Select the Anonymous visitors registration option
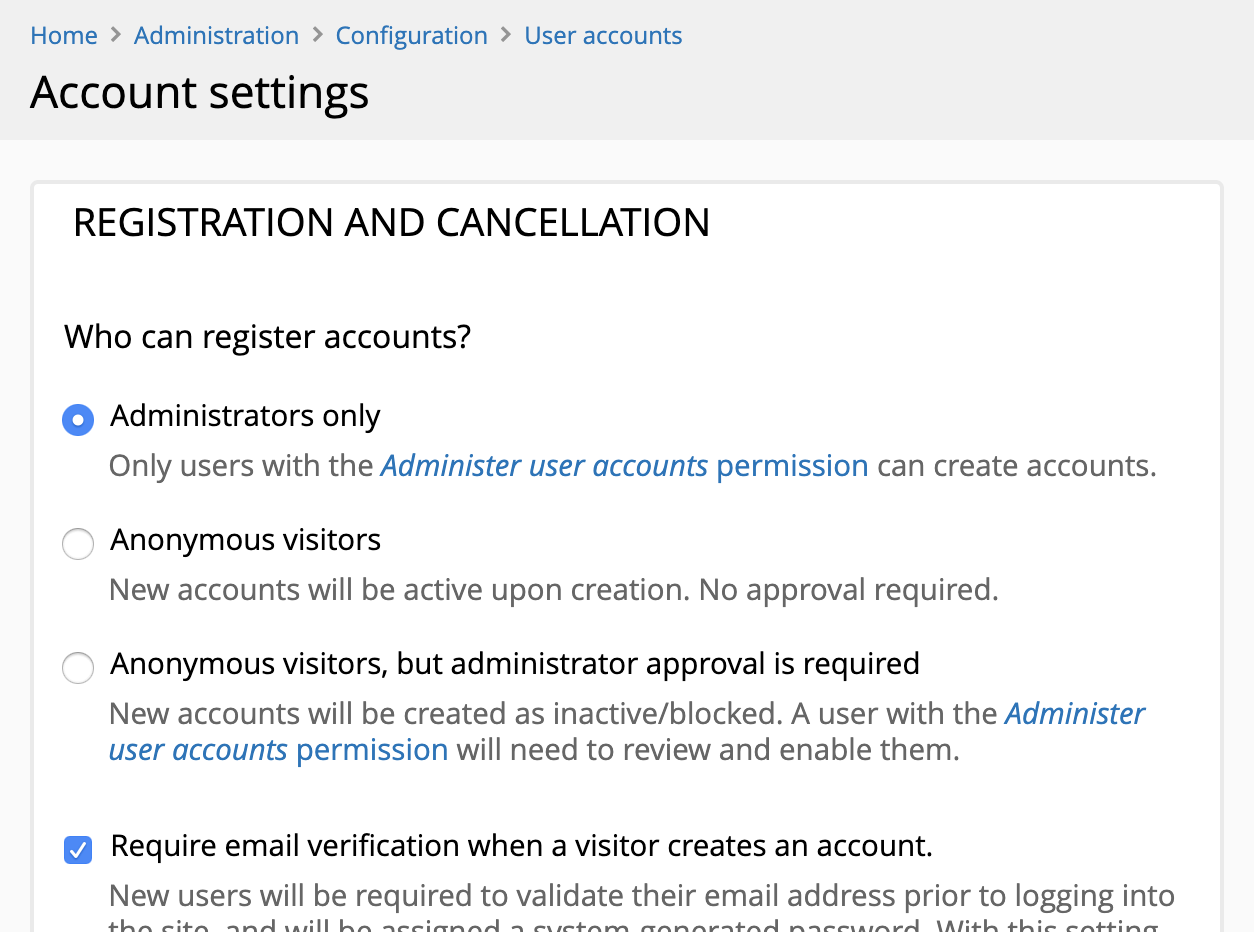Screen dimensions: 1254x932 tap(77, 544)
